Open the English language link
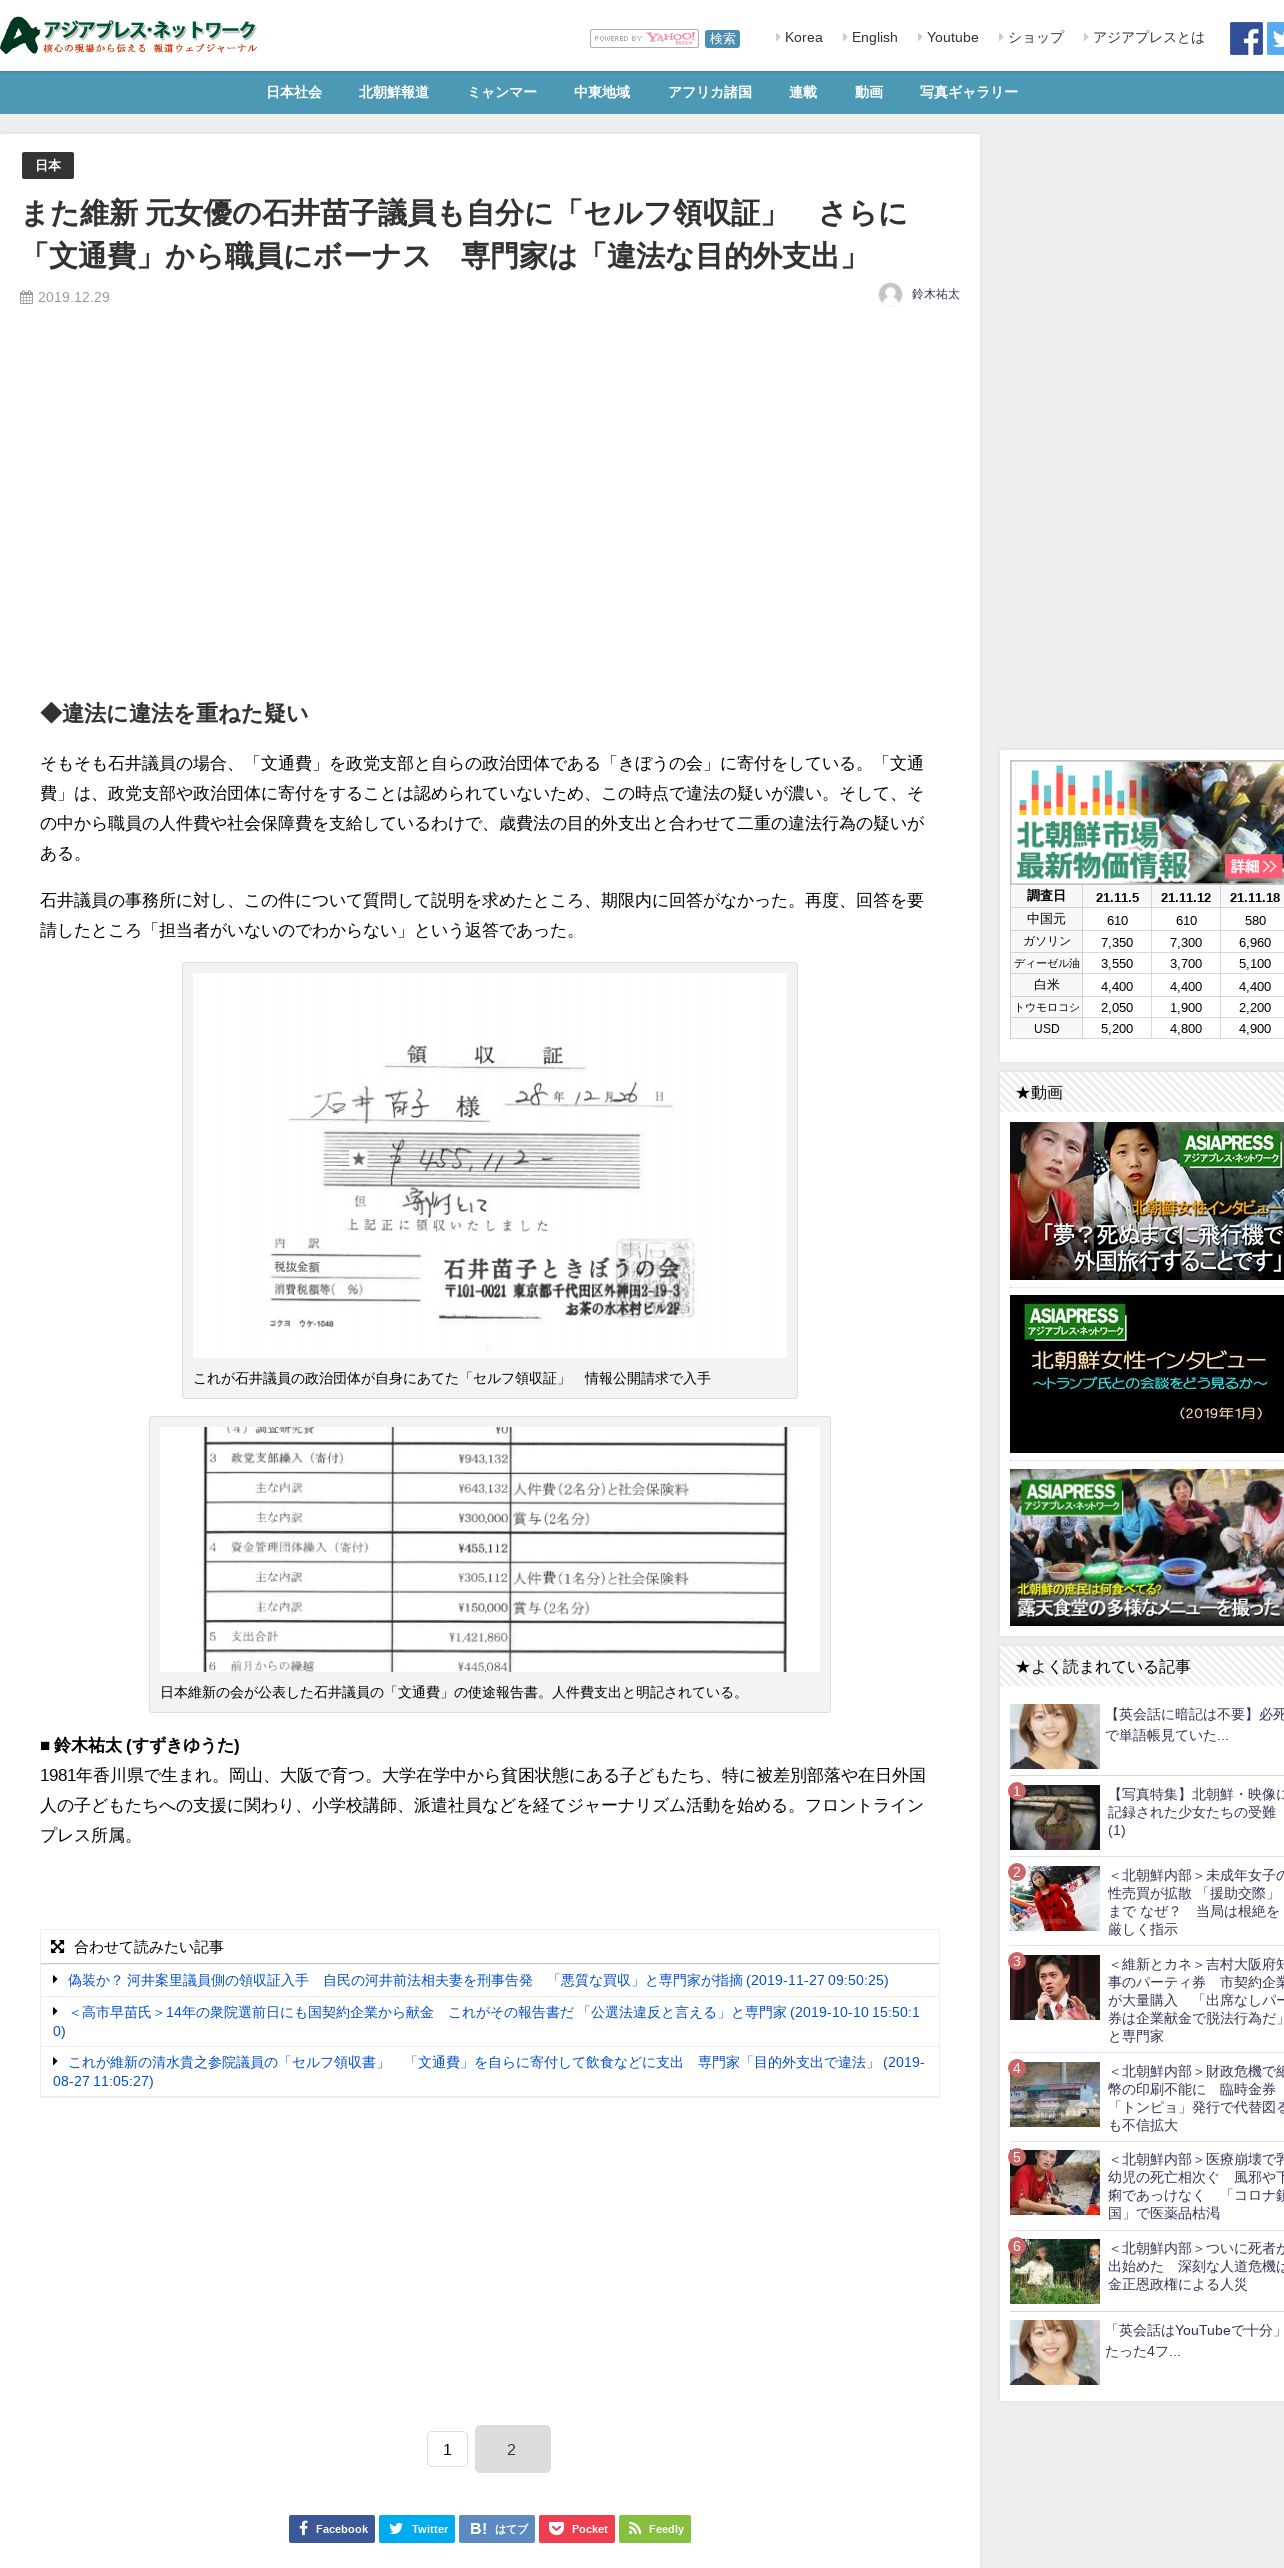This screenshot has width=1284, height=2568. click(874, 37)
